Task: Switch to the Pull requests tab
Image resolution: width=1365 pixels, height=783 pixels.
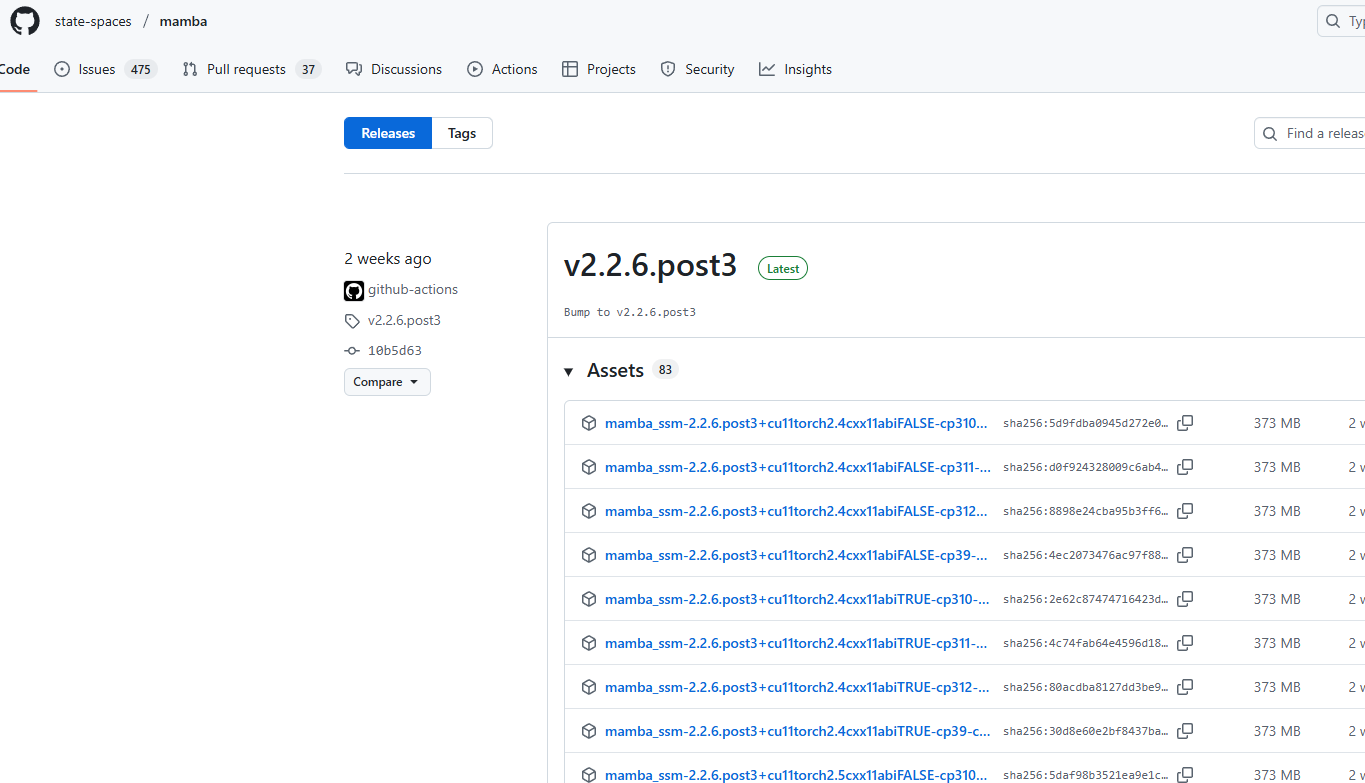Action: point(251,69)
